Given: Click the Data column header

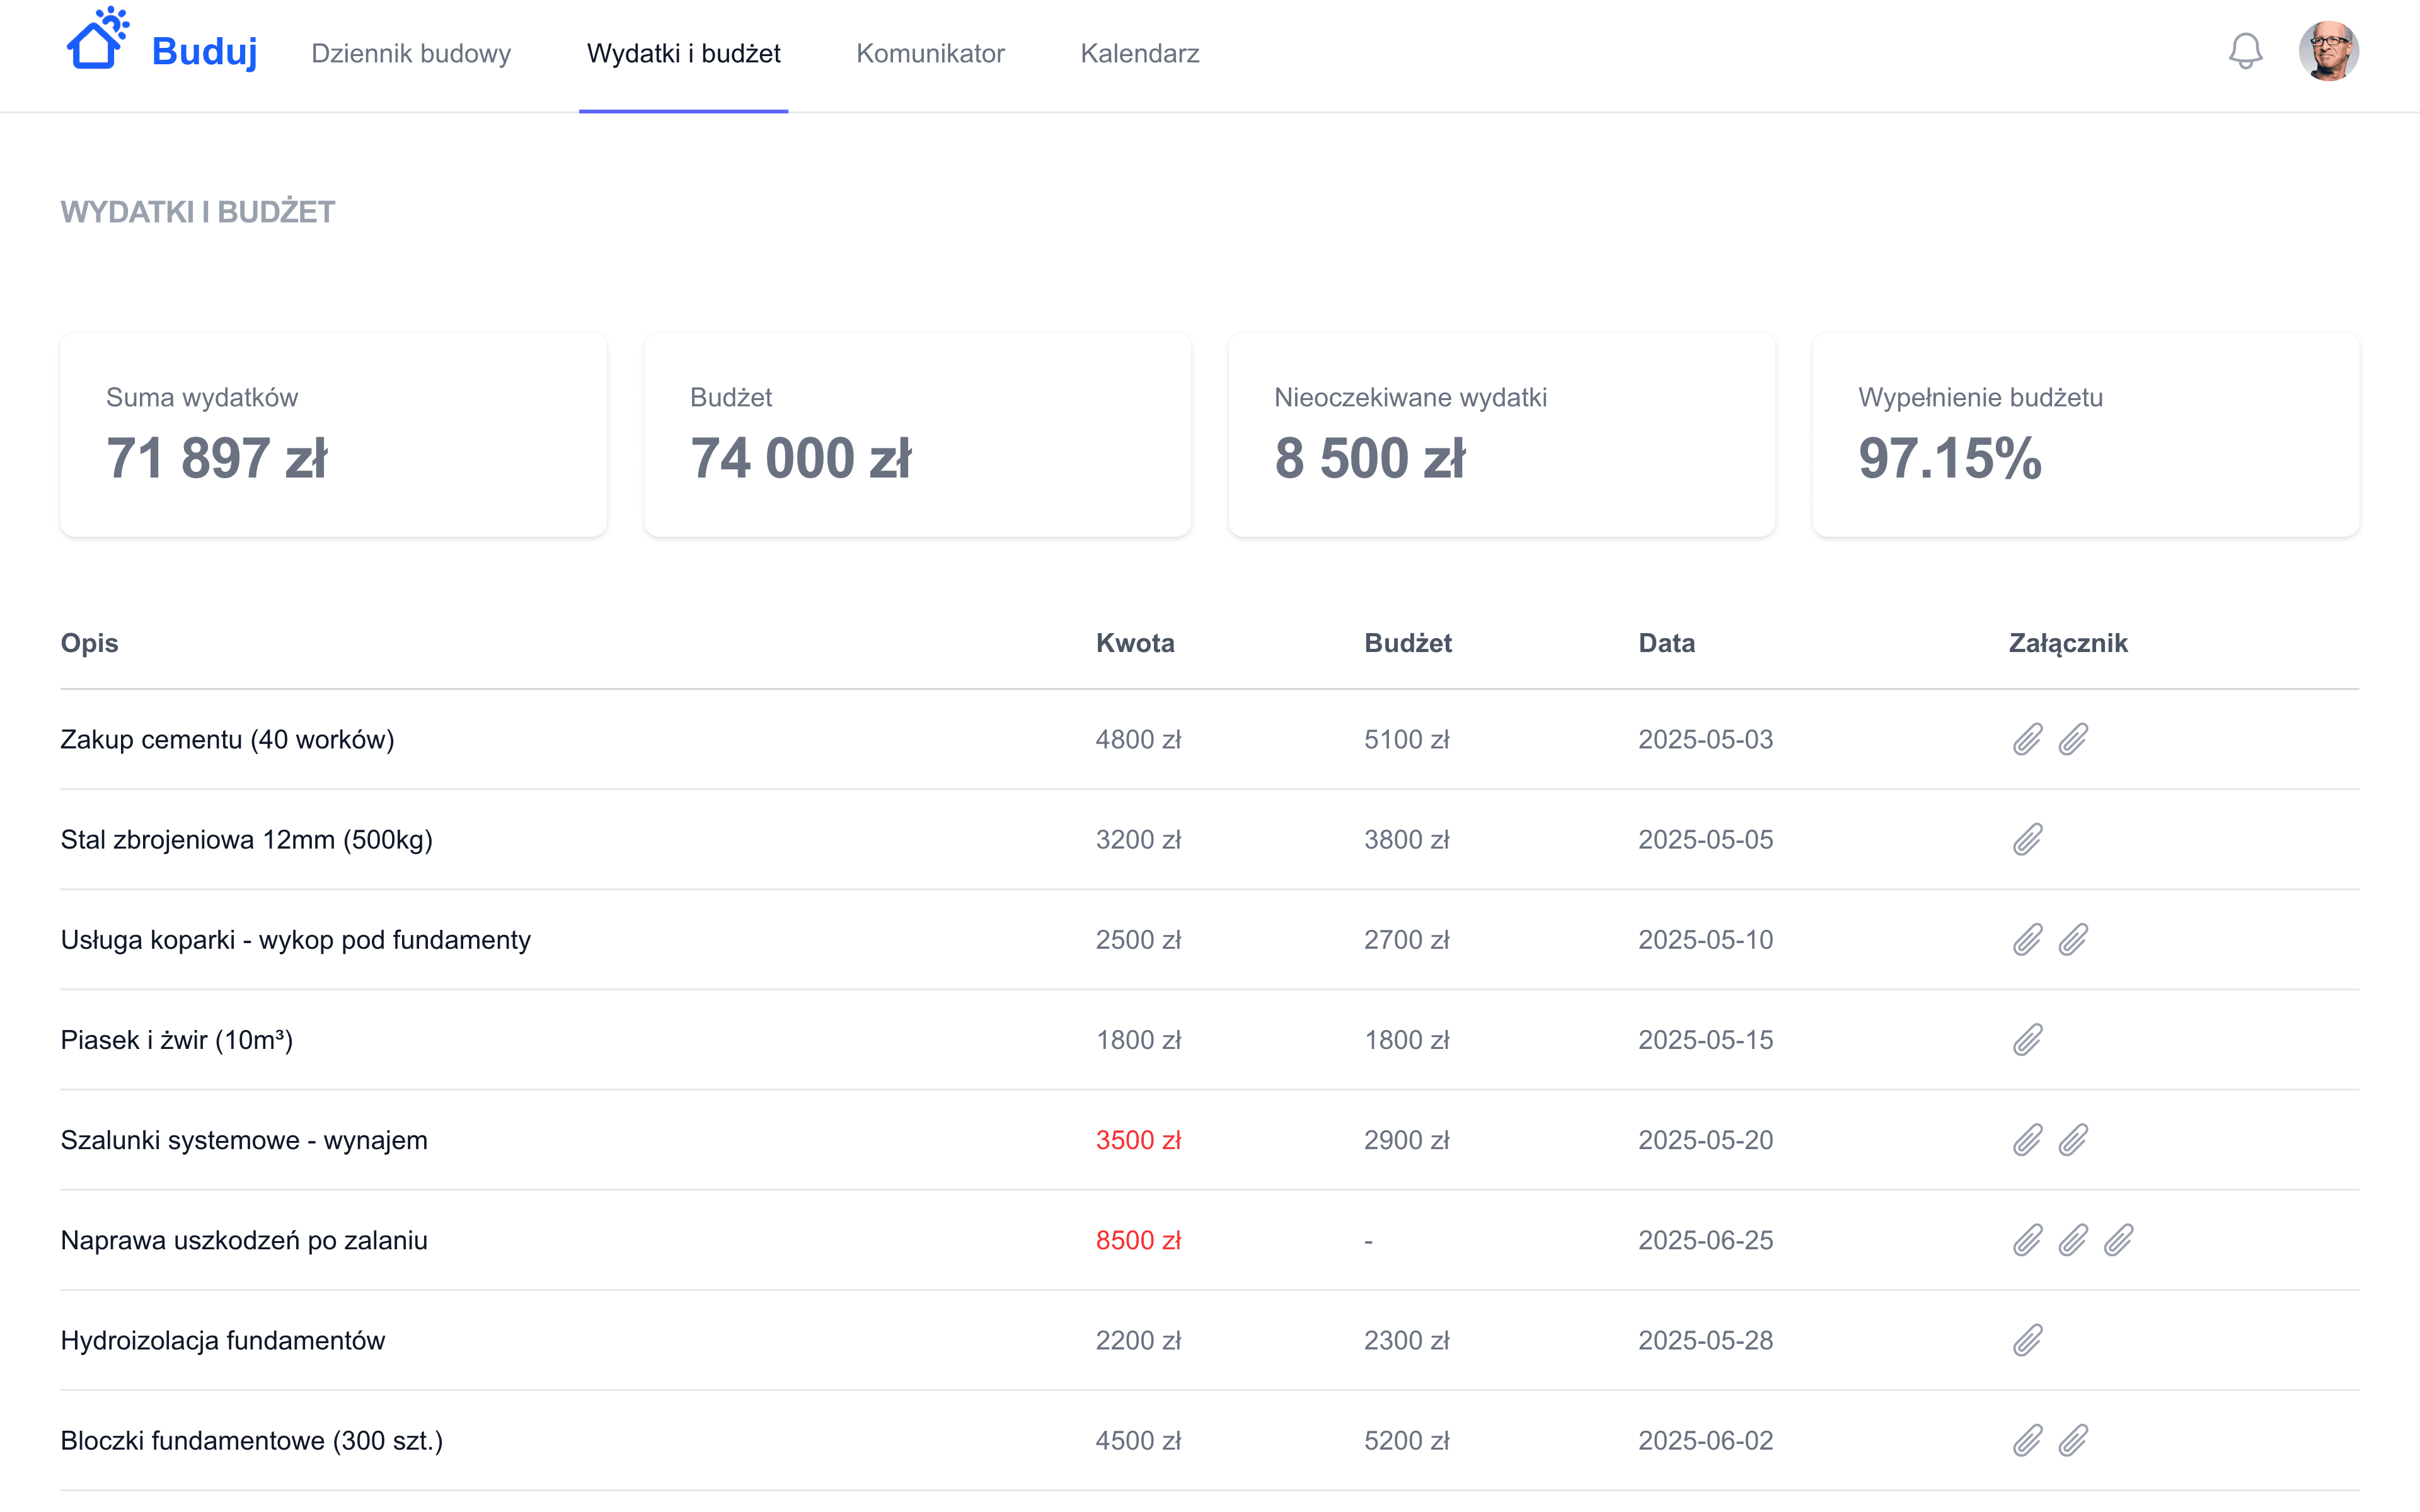Looking at the screenshot, I should point(1665,643).
